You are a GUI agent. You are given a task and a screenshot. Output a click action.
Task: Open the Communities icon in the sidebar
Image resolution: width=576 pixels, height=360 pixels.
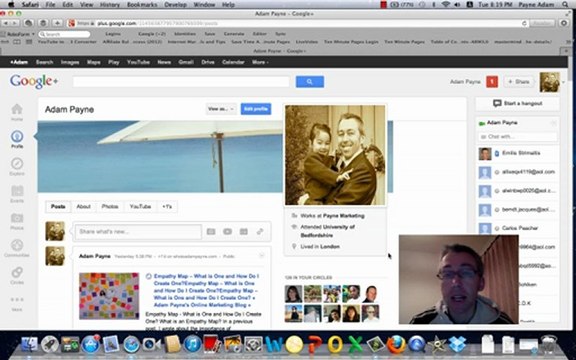(17, 245)
